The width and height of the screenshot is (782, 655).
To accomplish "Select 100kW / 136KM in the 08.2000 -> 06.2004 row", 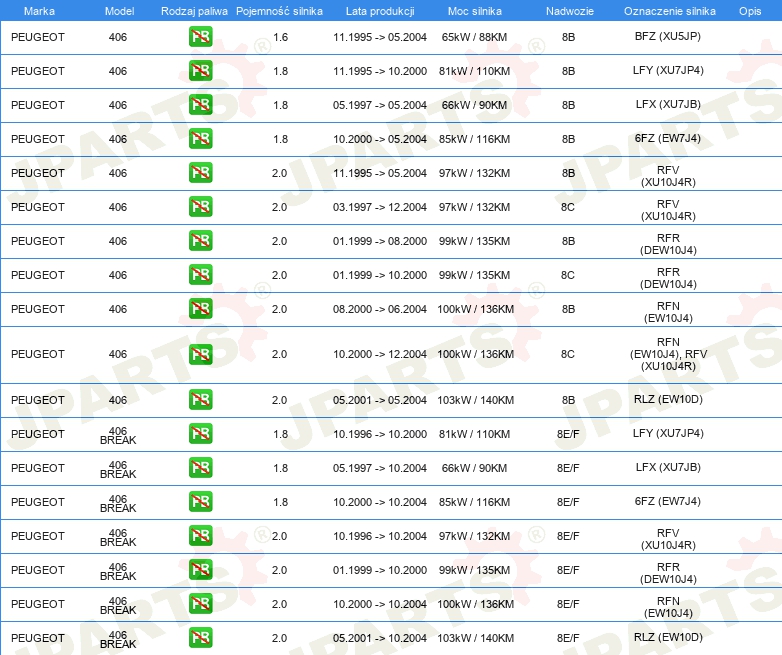I will 475,309.
